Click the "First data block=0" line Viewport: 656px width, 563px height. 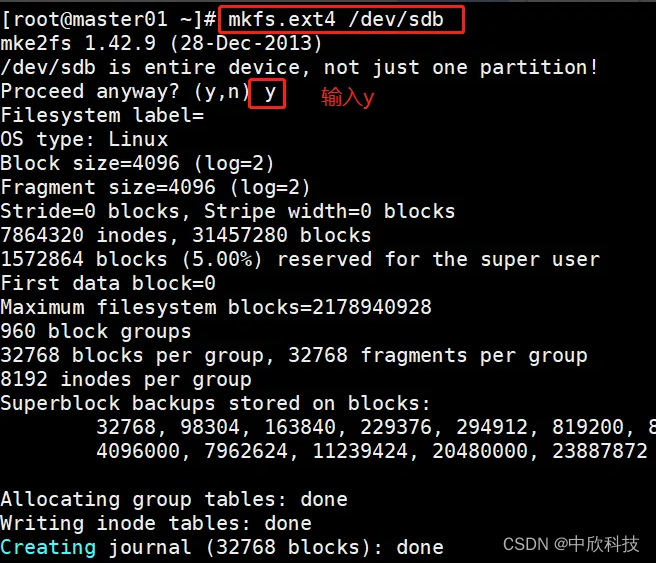[108, 283]
